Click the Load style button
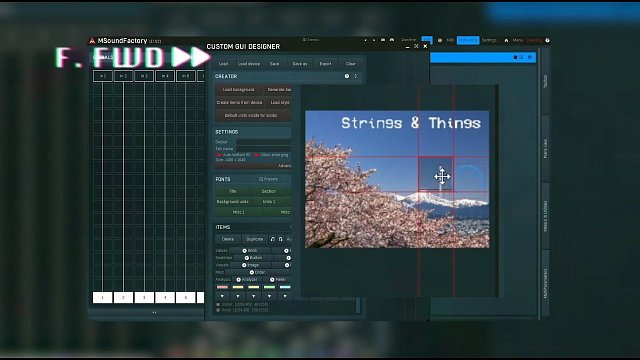 (280, 102)
